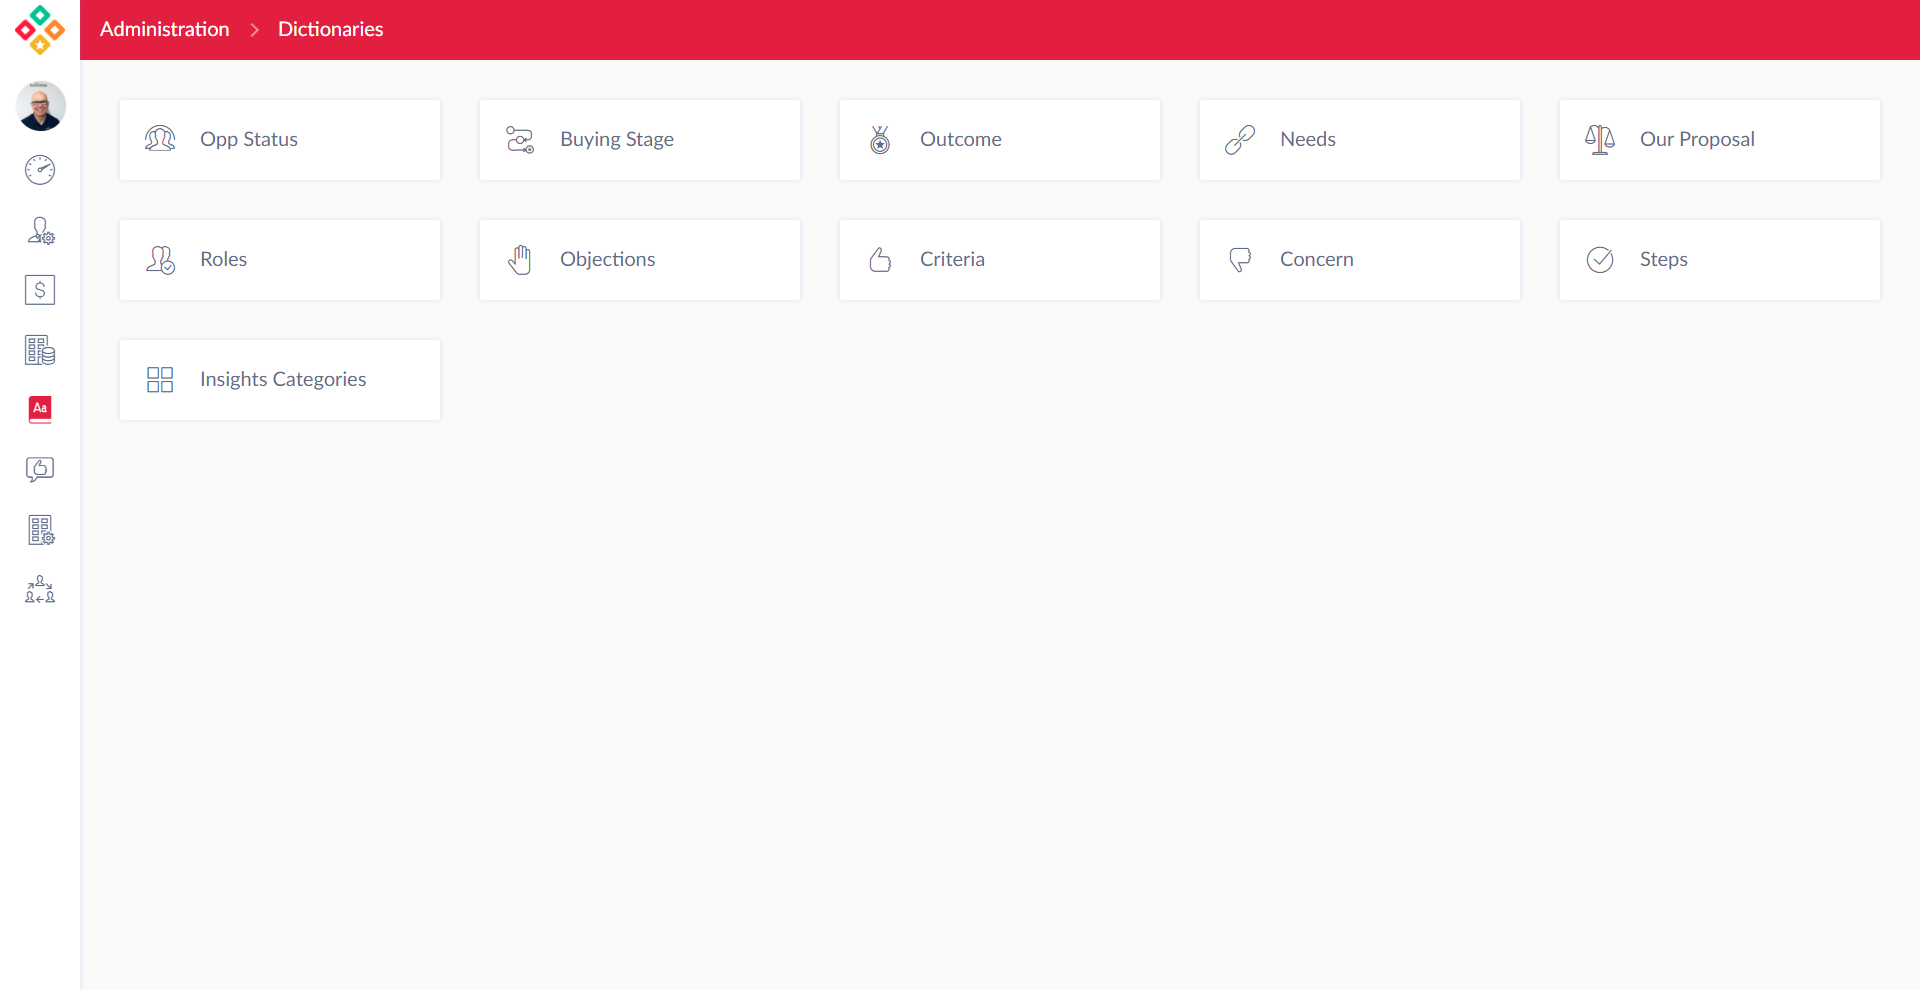Click the dashboard gauge icon in sidebar
This screenshot has width=1920, height=990.
[x=40, y=170]
